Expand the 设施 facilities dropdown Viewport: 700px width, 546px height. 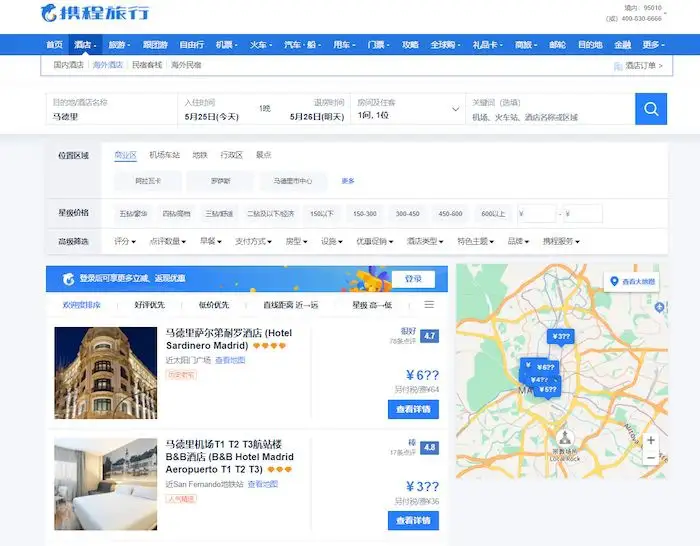click(332, 242)
